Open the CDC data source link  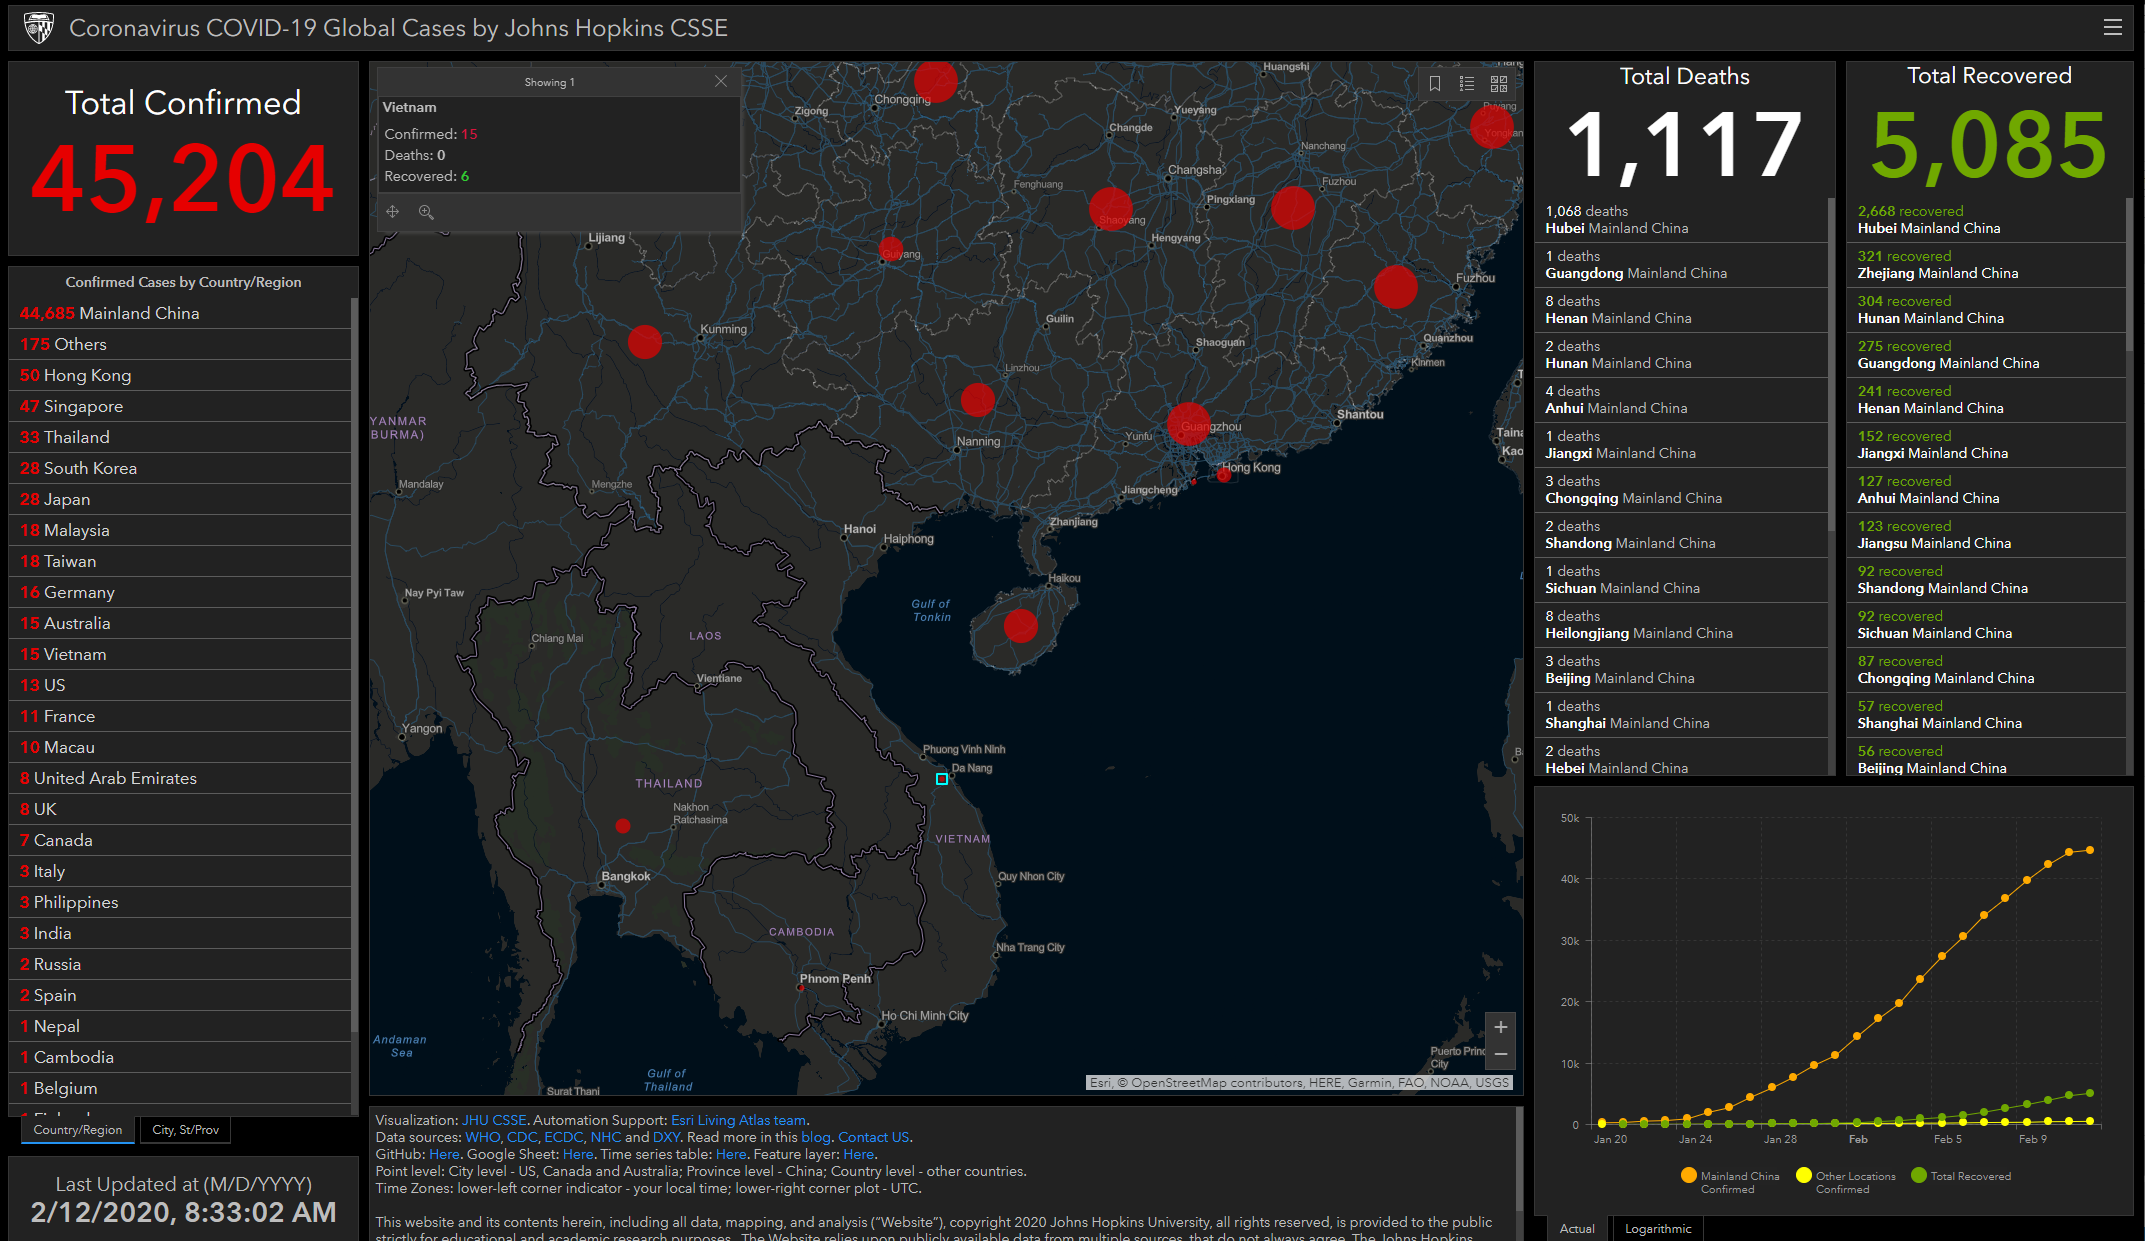pyautogui.click(x=522, y=1137)
